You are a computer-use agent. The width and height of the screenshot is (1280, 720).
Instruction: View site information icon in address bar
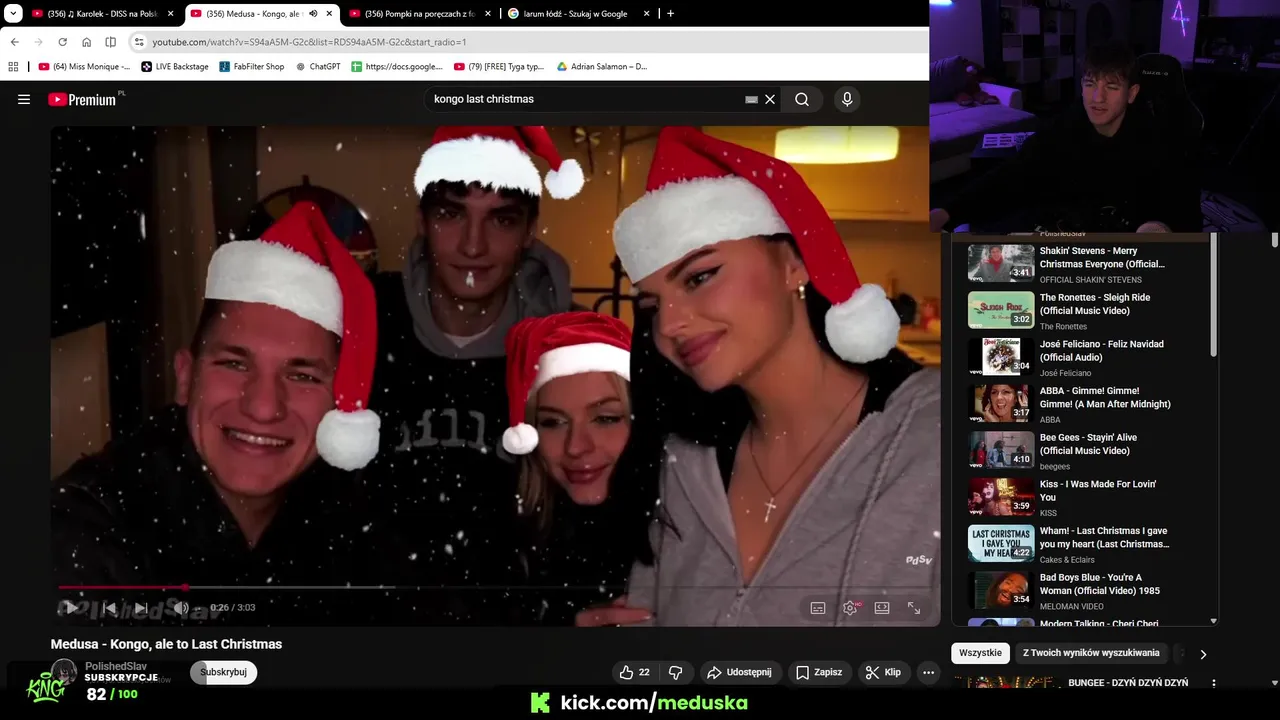(139, 42)
